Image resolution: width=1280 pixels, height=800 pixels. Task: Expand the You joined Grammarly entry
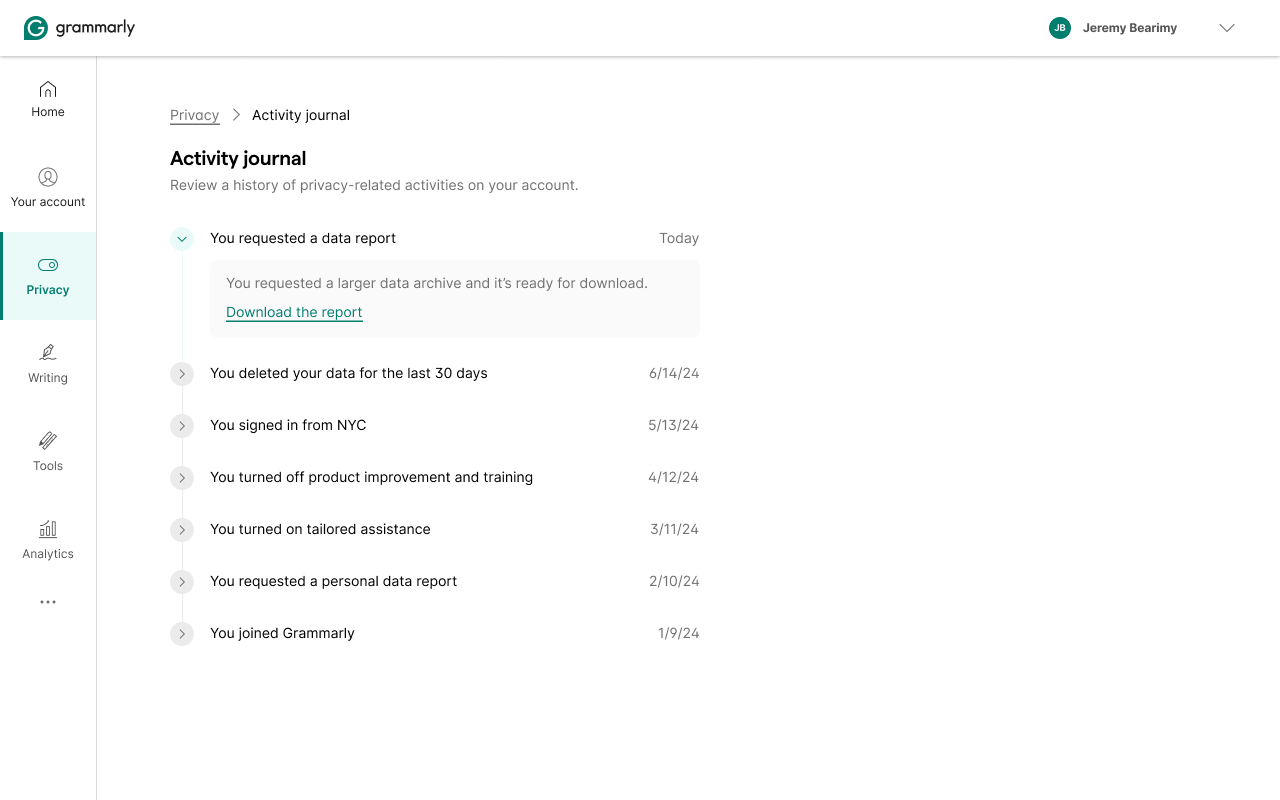(x=181, y=634)
